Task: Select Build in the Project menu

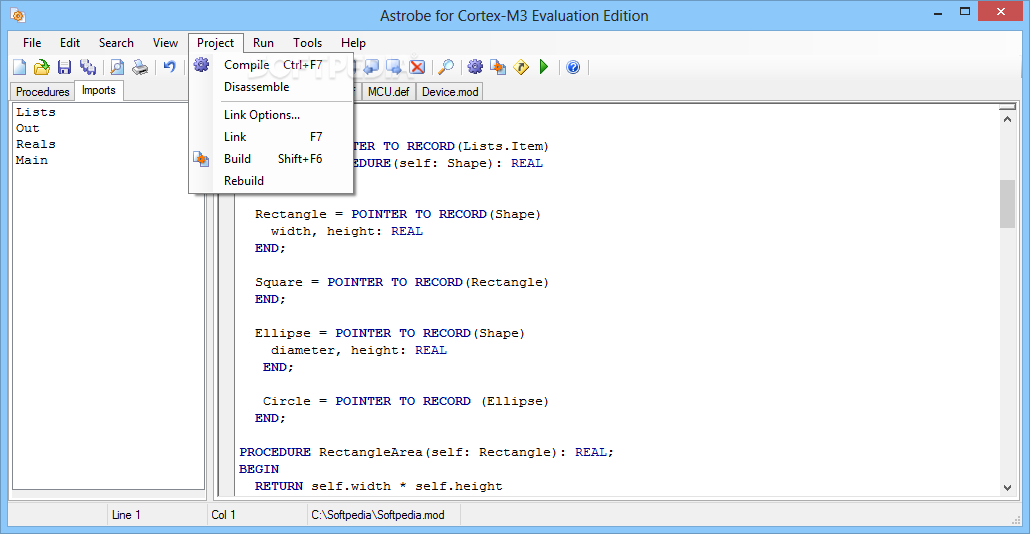Action: pyautogui.click(x=271, y=159)
